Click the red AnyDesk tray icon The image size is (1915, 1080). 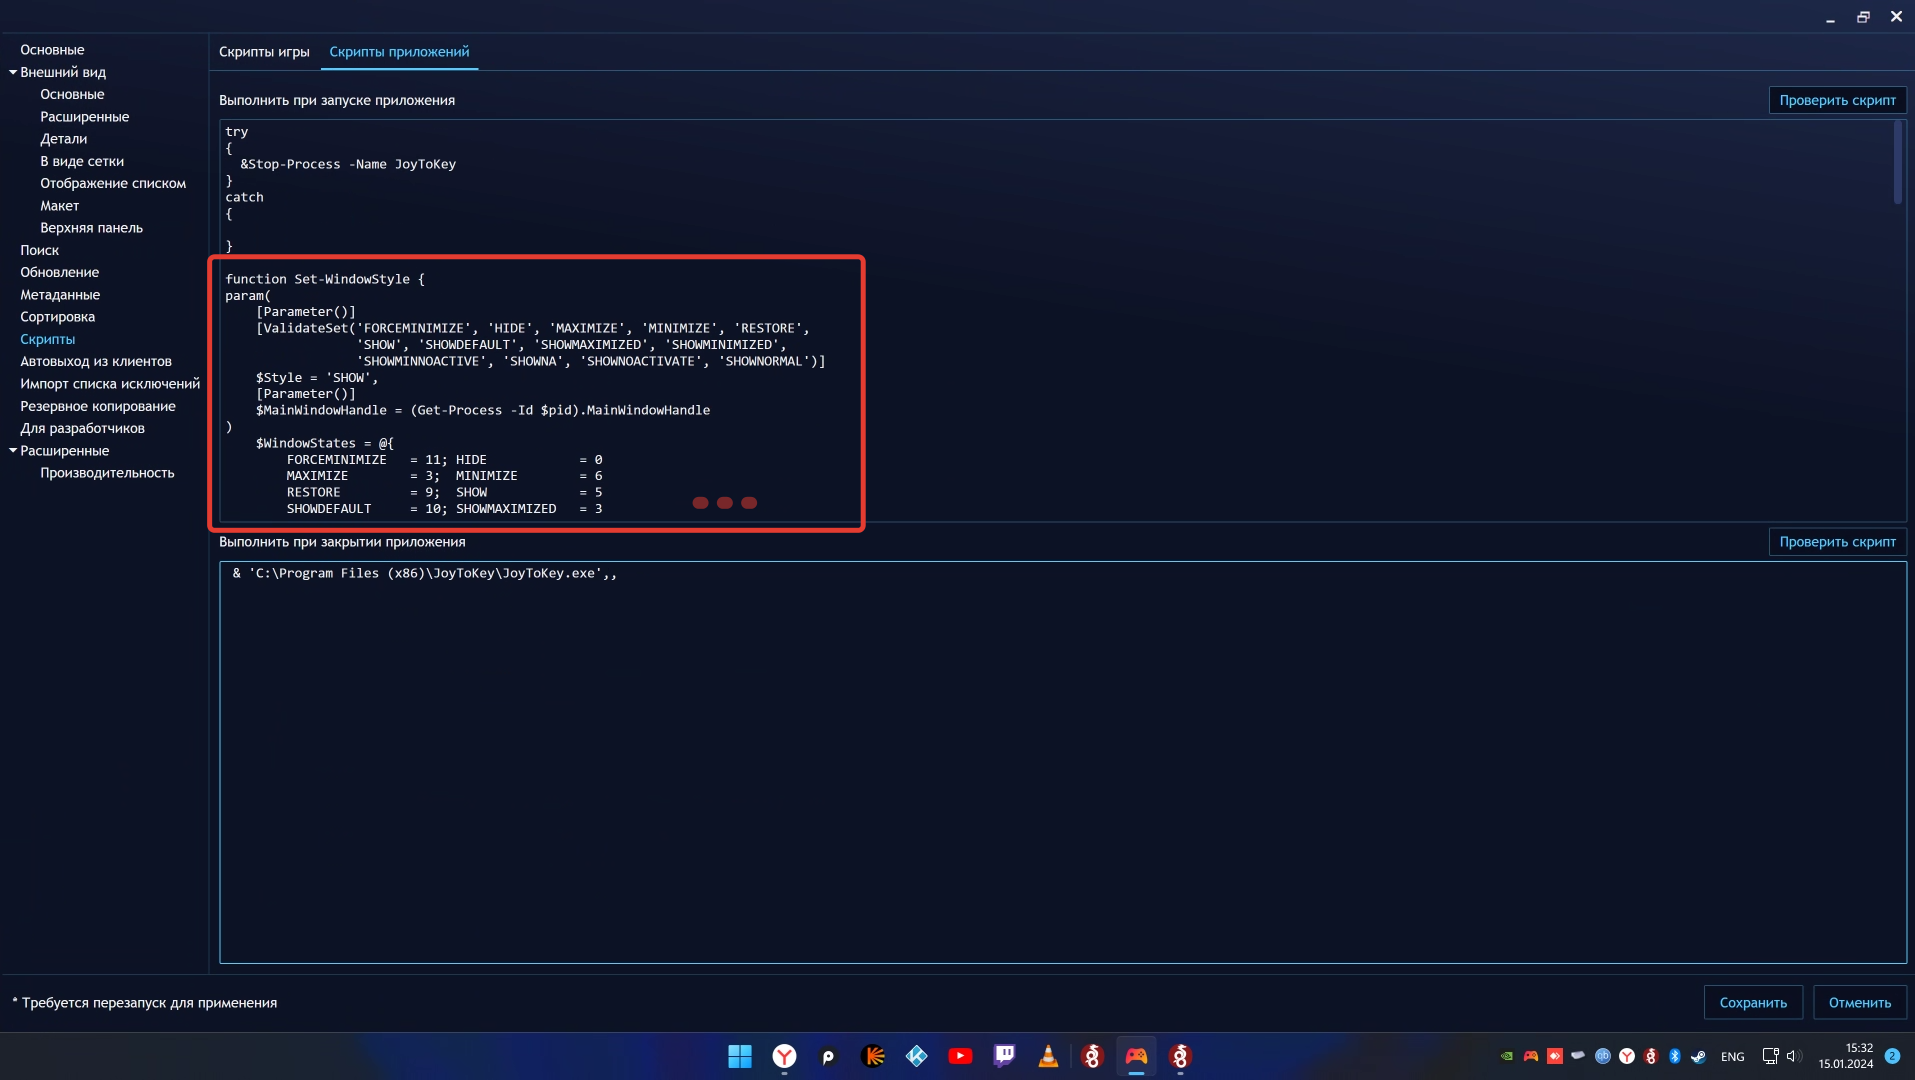click(x=1555, y=1056)
